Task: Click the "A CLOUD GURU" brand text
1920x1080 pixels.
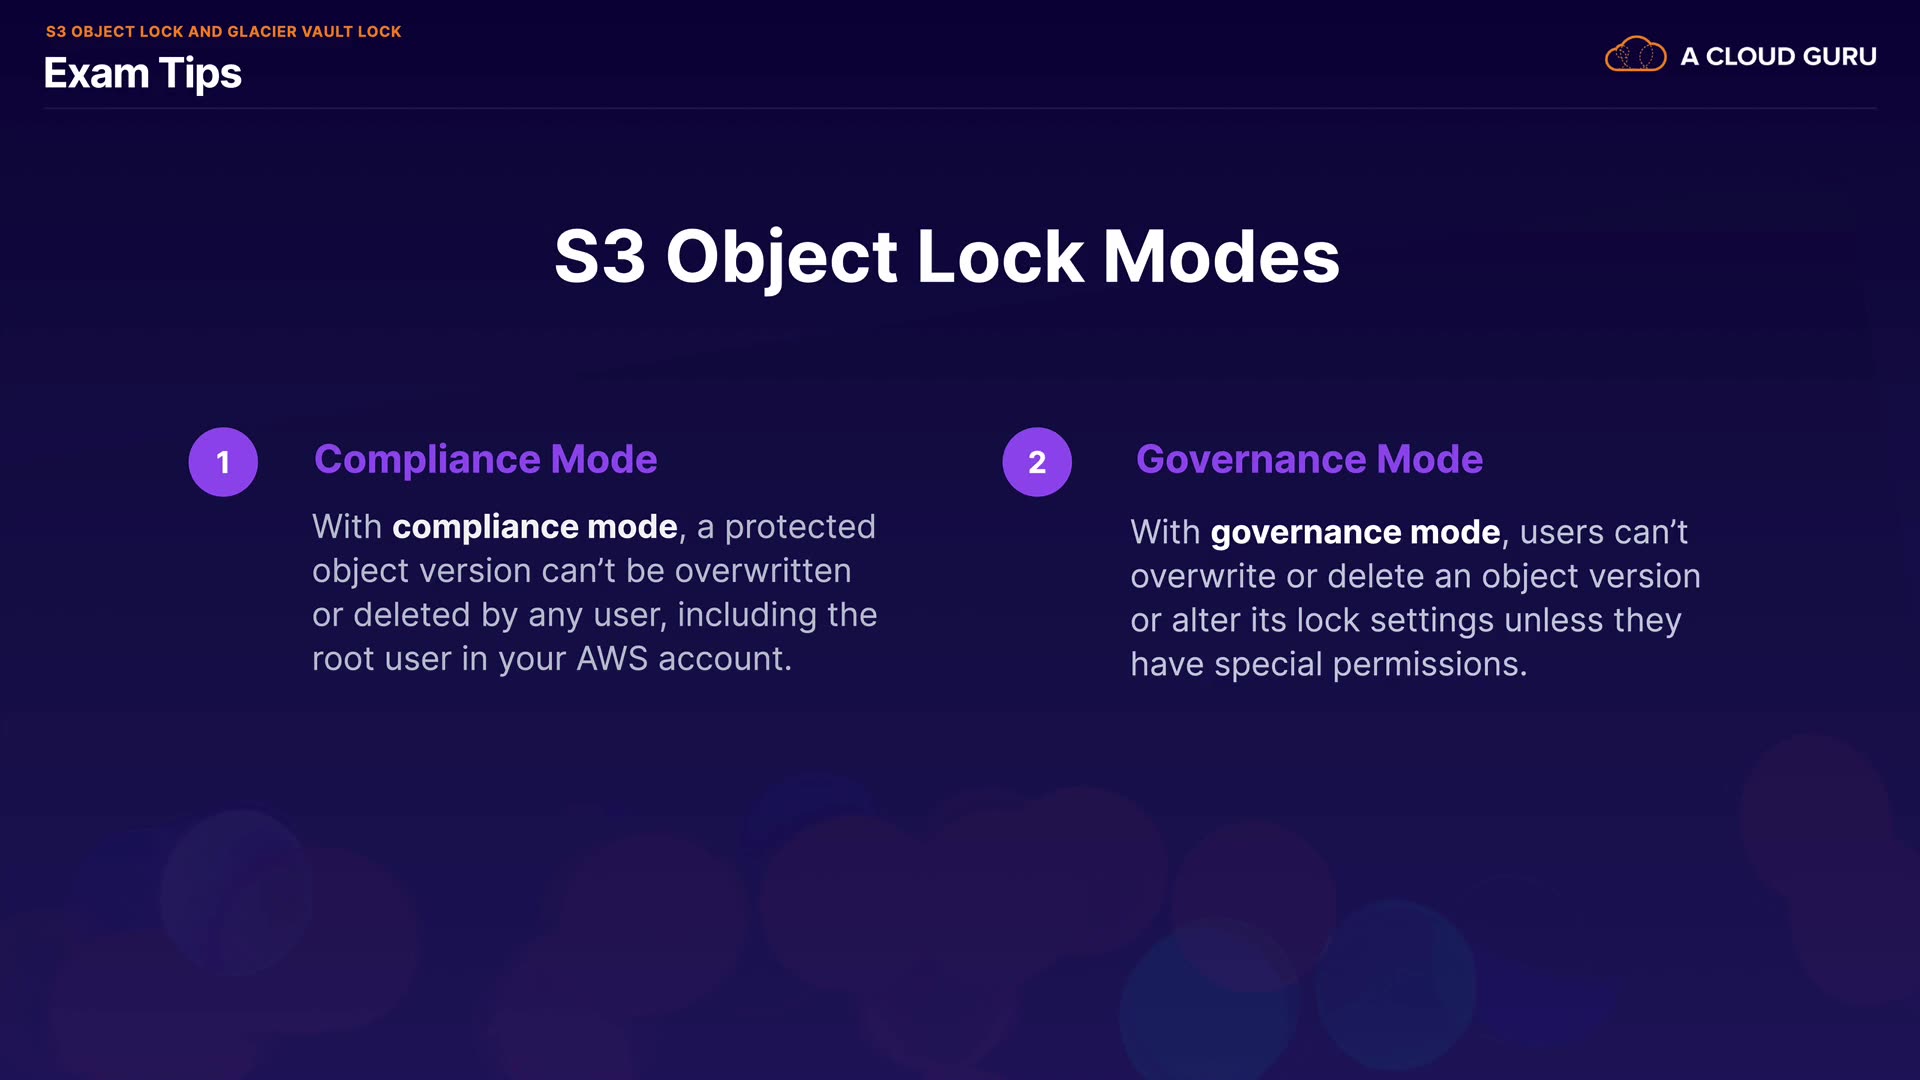Action: click(x=1778, y=57)
